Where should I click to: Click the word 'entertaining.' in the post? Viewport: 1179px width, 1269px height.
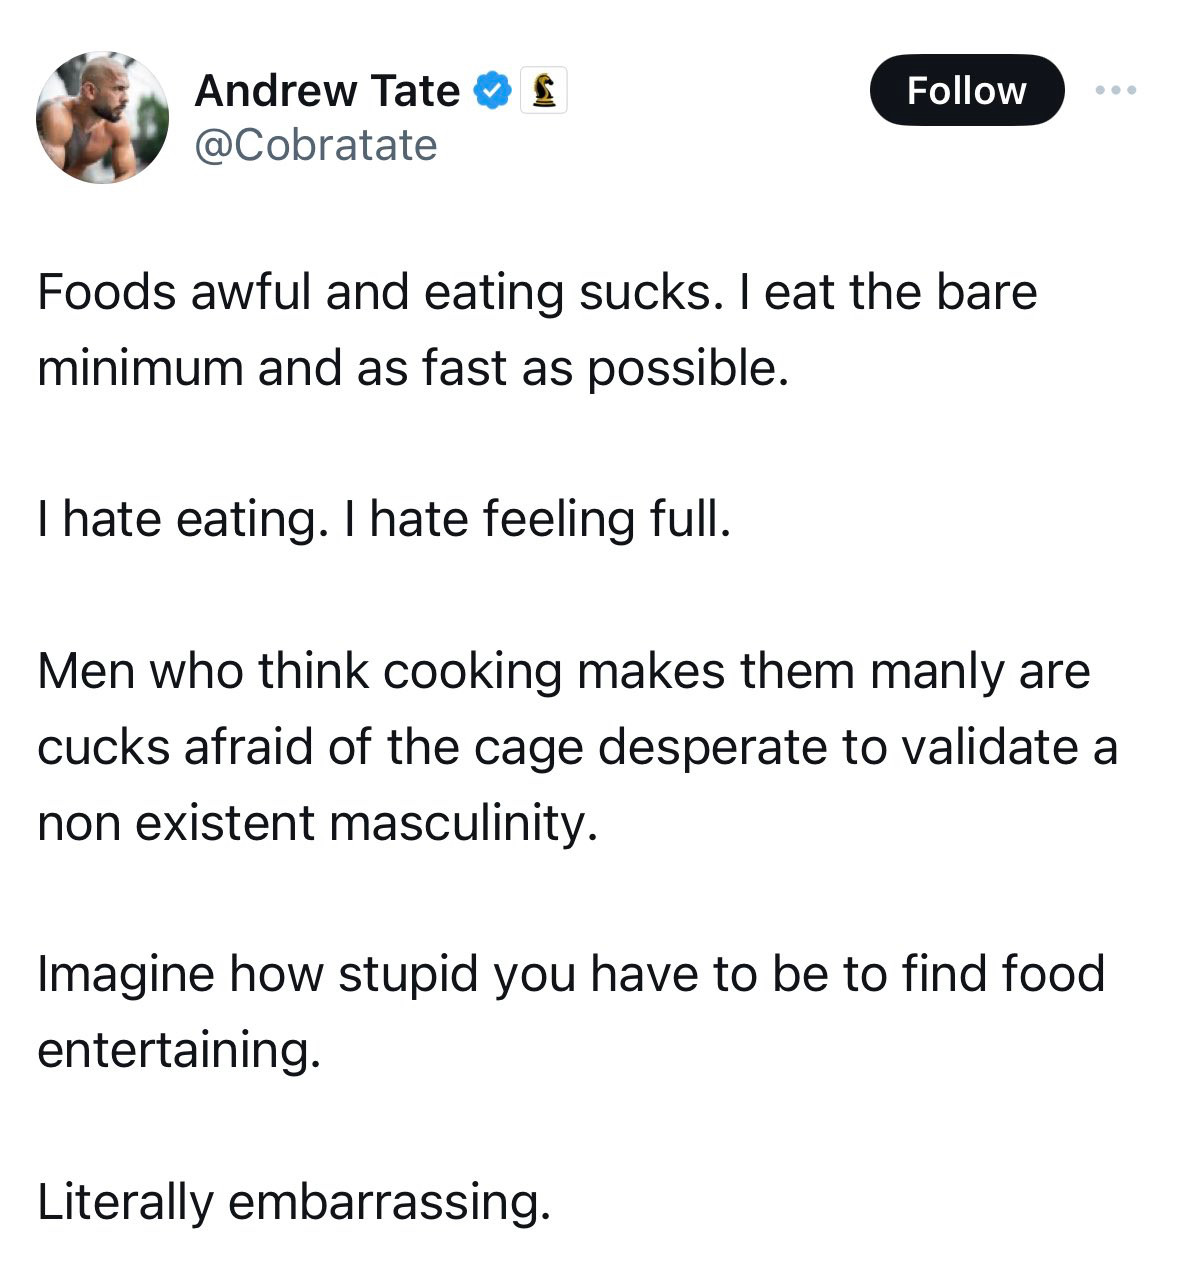[179, 1050]
